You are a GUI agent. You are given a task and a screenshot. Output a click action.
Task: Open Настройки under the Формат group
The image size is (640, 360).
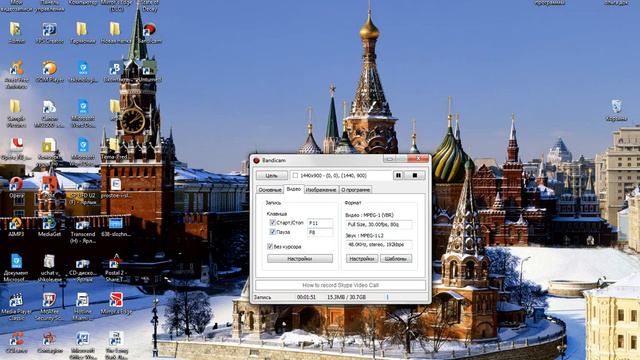click(362, 259)
